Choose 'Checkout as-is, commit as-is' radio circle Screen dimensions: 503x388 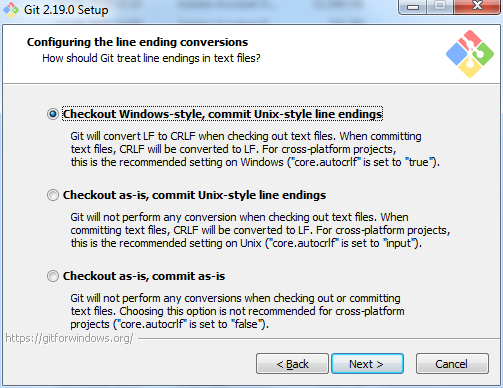coord(53,276)
